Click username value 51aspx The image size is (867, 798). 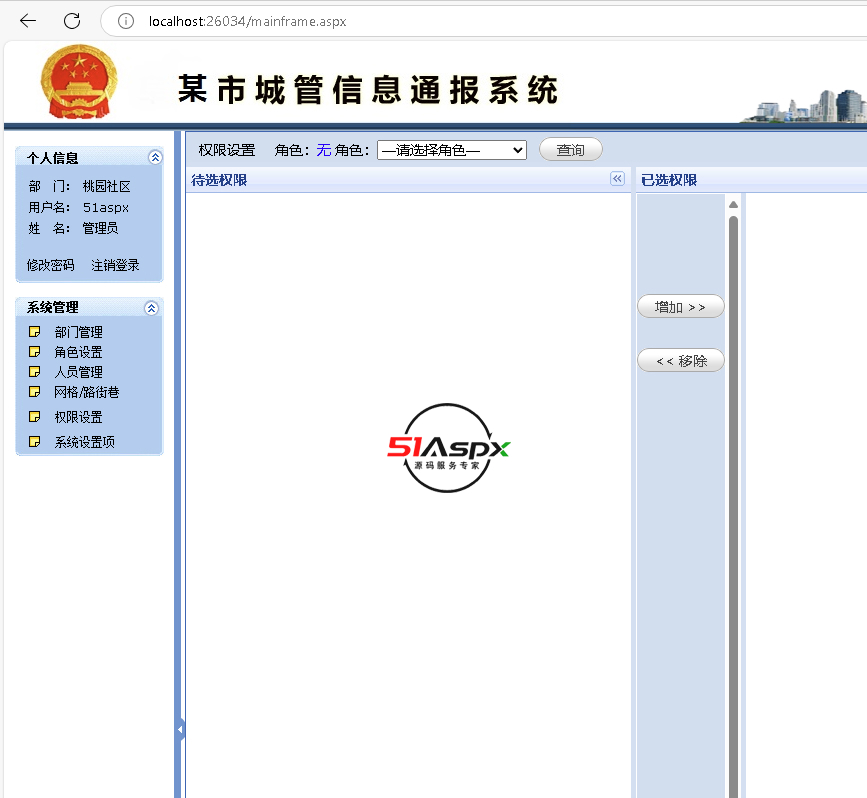(x=106, y=207)
